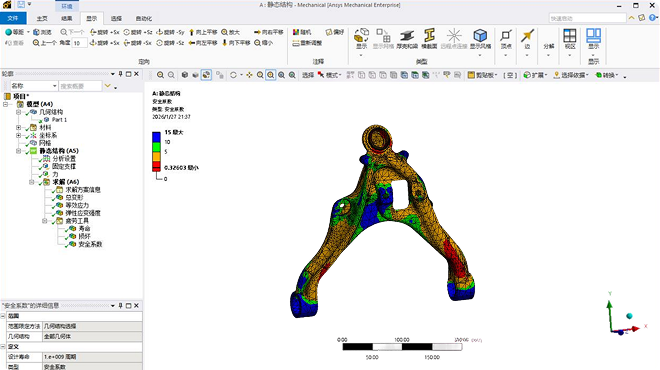
Task: Click the 厚壳和梁 thick shell and beam icon
Action: click(407, 38)
